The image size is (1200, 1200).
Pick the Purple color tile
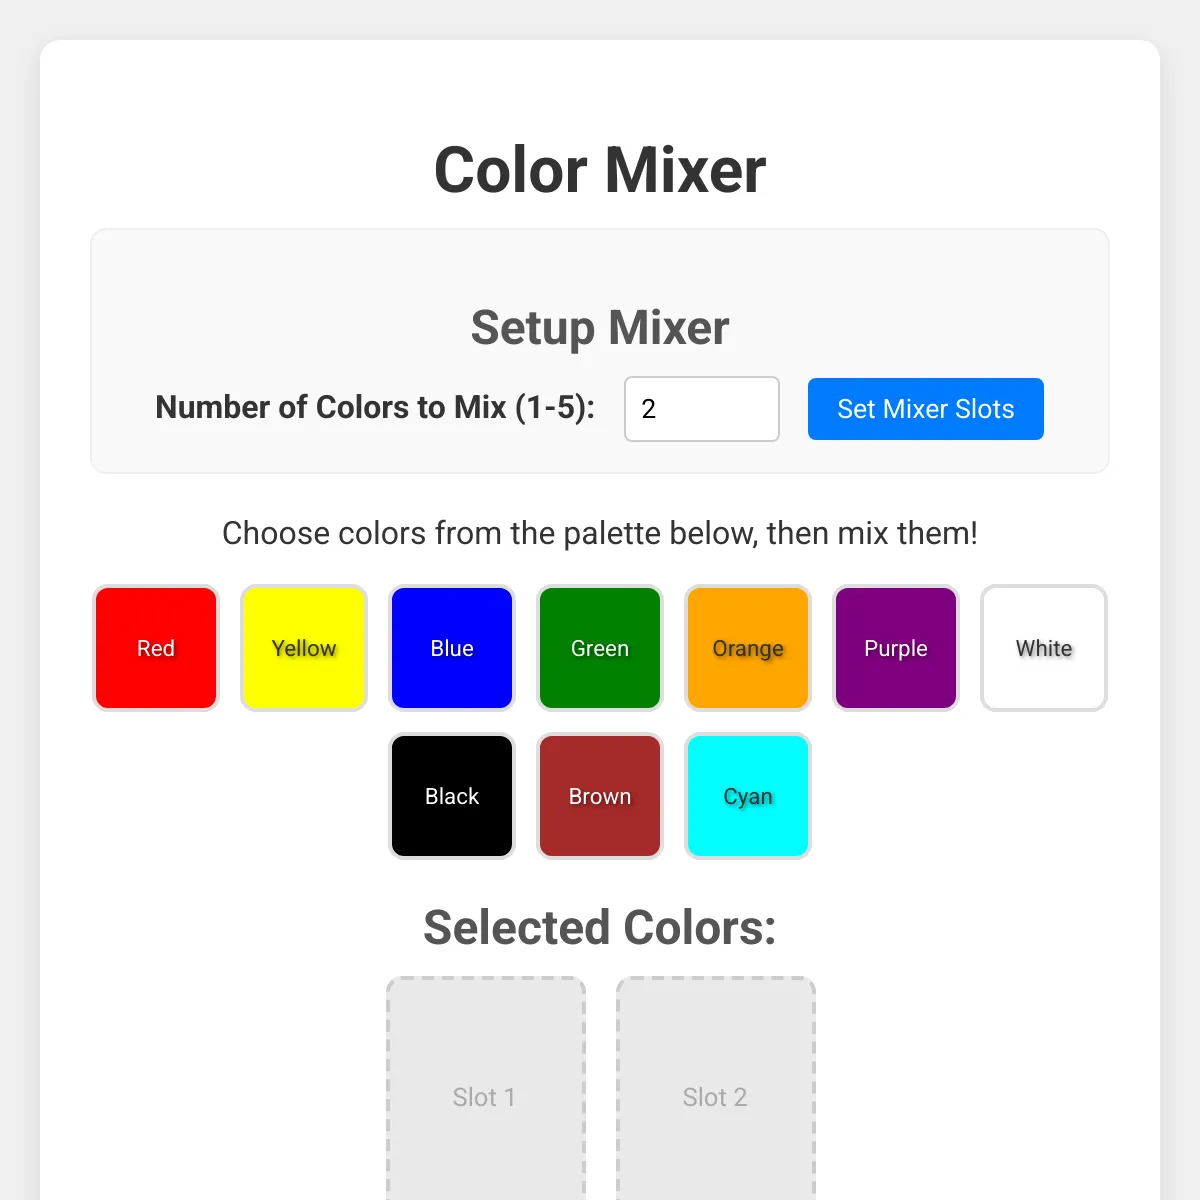pos(896,648)
